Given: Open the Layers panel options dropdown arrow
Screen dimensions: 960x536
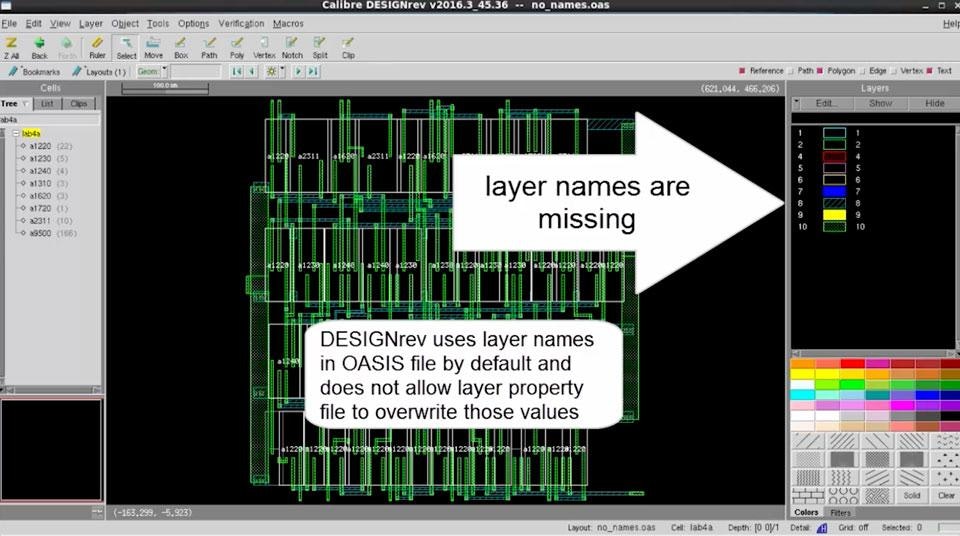Looking at the screenshot, I should point(796,103).
